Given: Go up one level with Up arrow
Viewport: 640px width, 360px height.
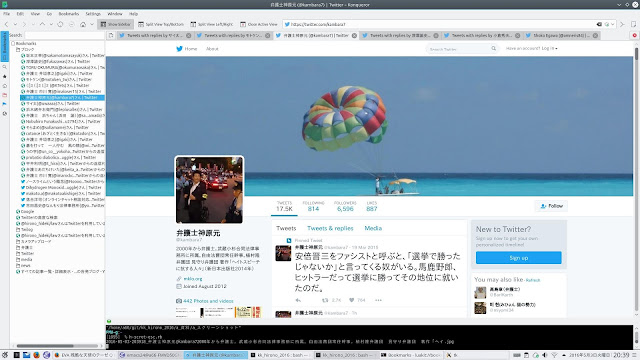Looking at the screenshot, I should 42,24.
